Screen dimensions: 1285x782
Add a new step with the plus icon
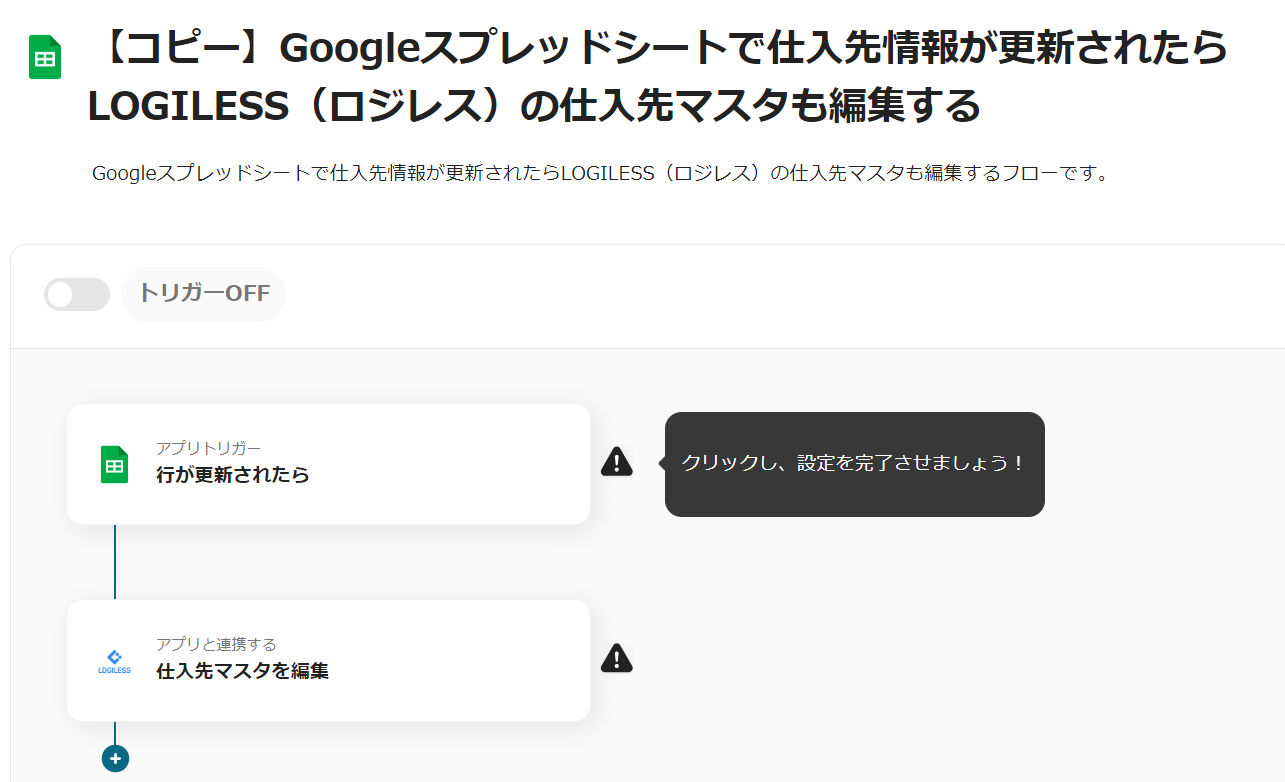(x=115, y=759)
